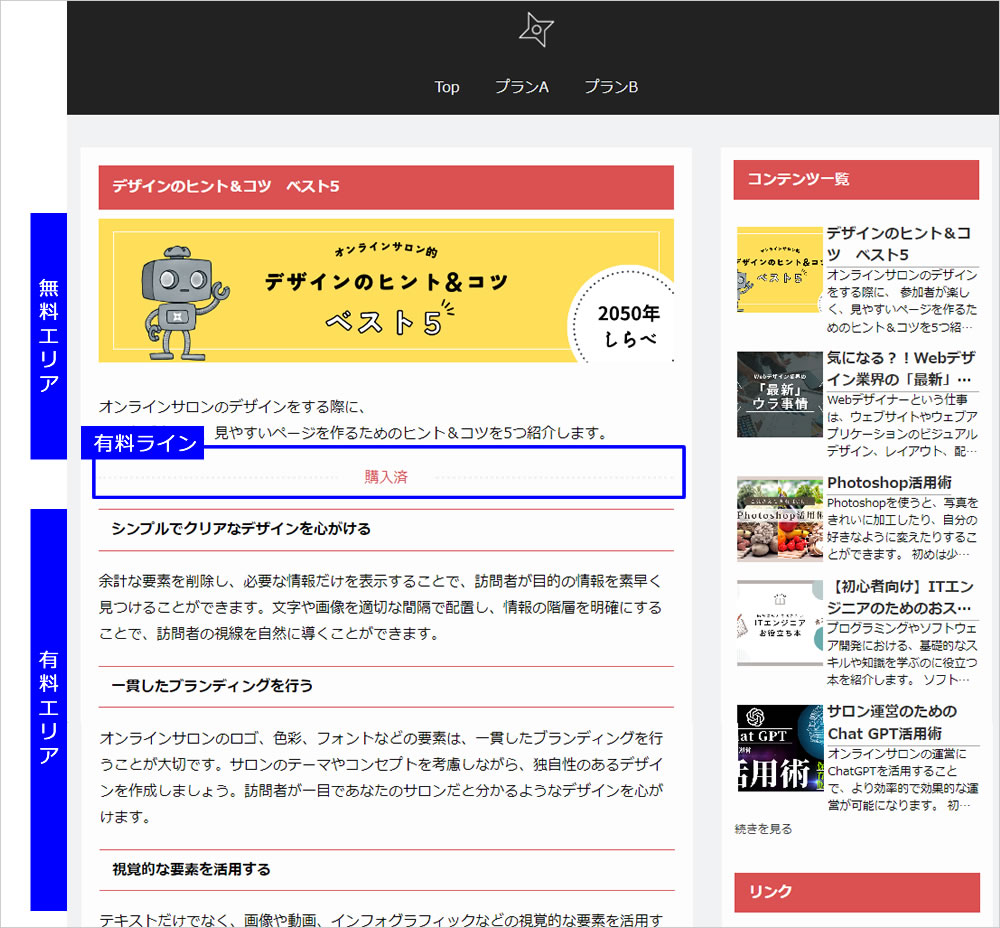
Task: Click the shuriken site logo icon
Action: 536,31
